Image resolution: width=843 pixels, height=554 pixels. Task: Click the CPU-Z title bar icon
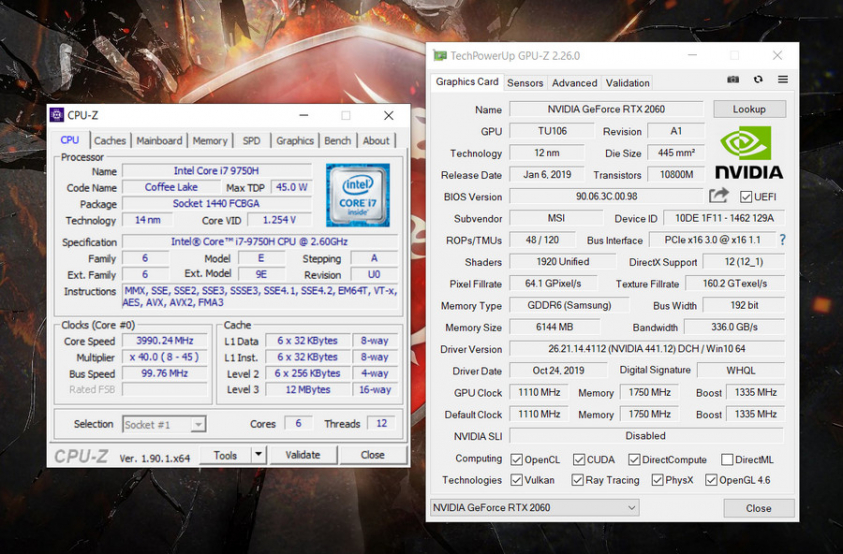(57, 115)
